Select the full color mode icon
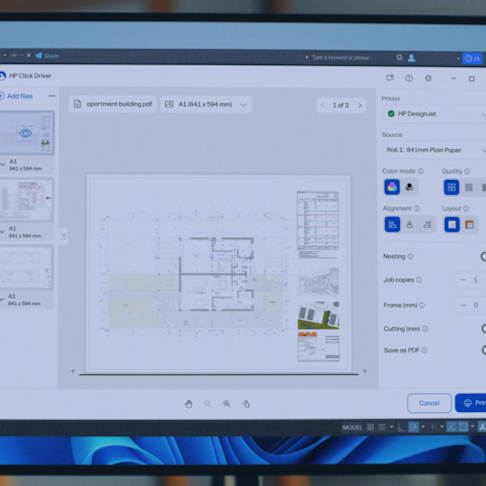Screen dimensions: 486x486 click(392, 187)
